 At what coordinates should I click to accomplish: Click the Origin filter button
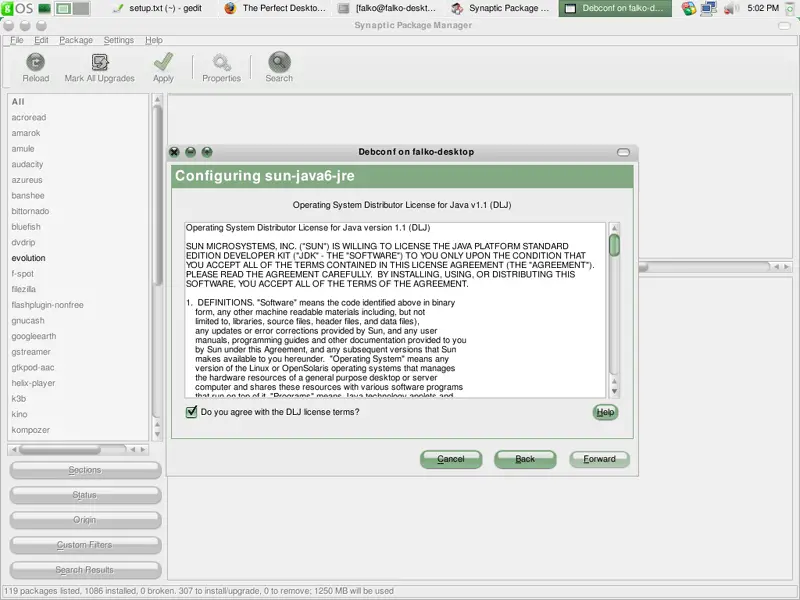[85, 520]
